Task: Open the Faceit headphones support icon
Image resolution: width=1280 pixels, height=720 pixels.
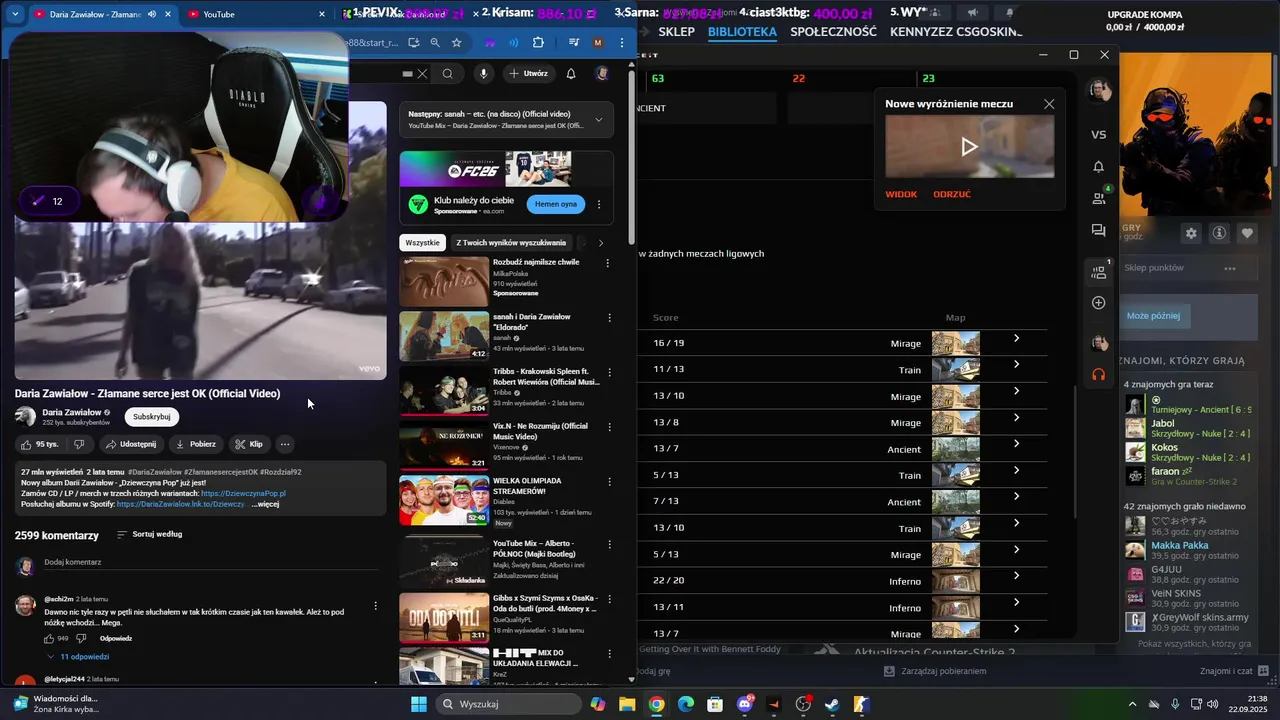Action: coord(1099,374)
